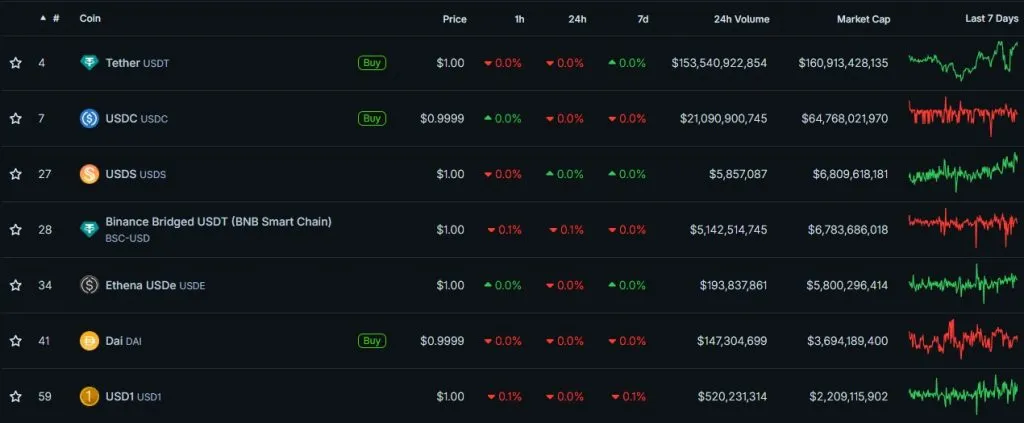Image resolution: width=1024 pixels, height=423 pixels.
Task: Sort by the 7d change header
Action: click(x=640, y=19)
